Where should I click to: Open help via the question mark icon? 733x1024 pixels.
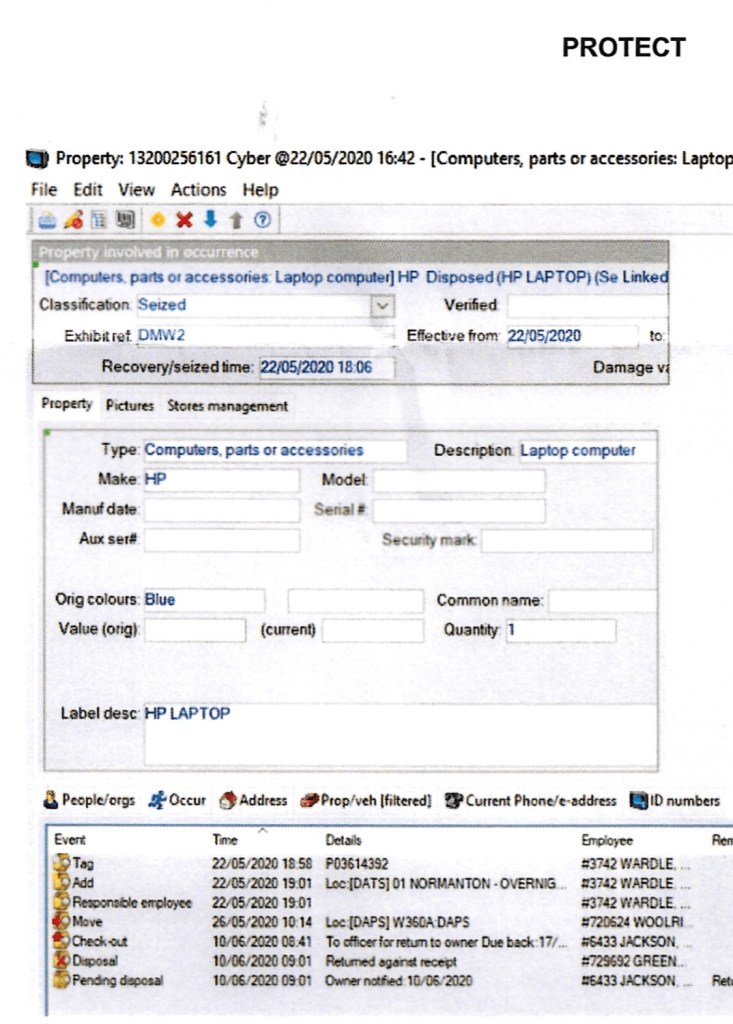[x=261, y=220]
